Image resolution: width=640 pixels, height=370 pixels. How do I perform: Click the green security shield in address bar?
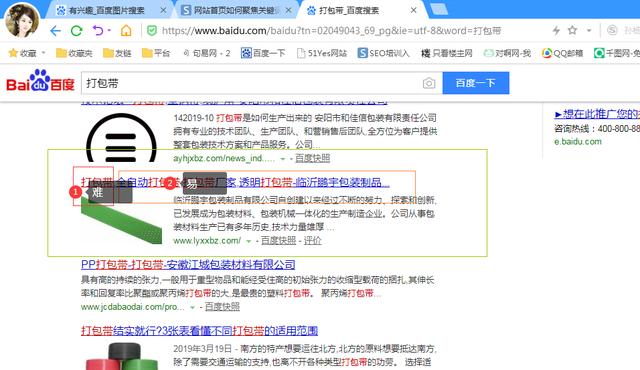pos(152,31)
